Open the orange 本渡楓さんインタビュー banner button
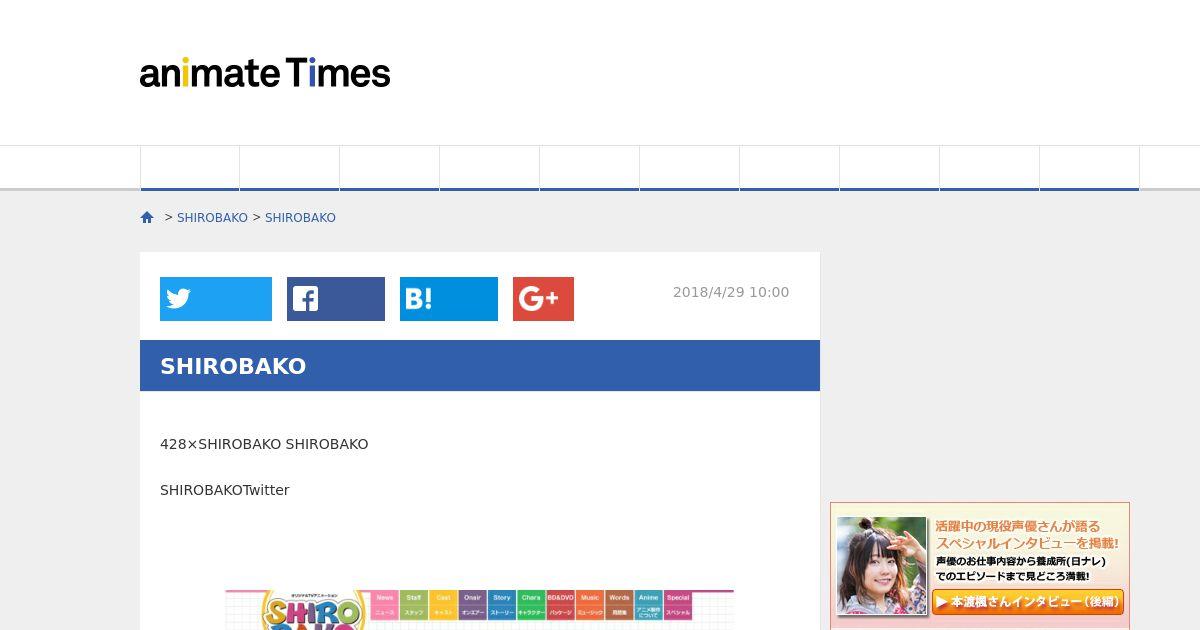 click(1028, 602)
